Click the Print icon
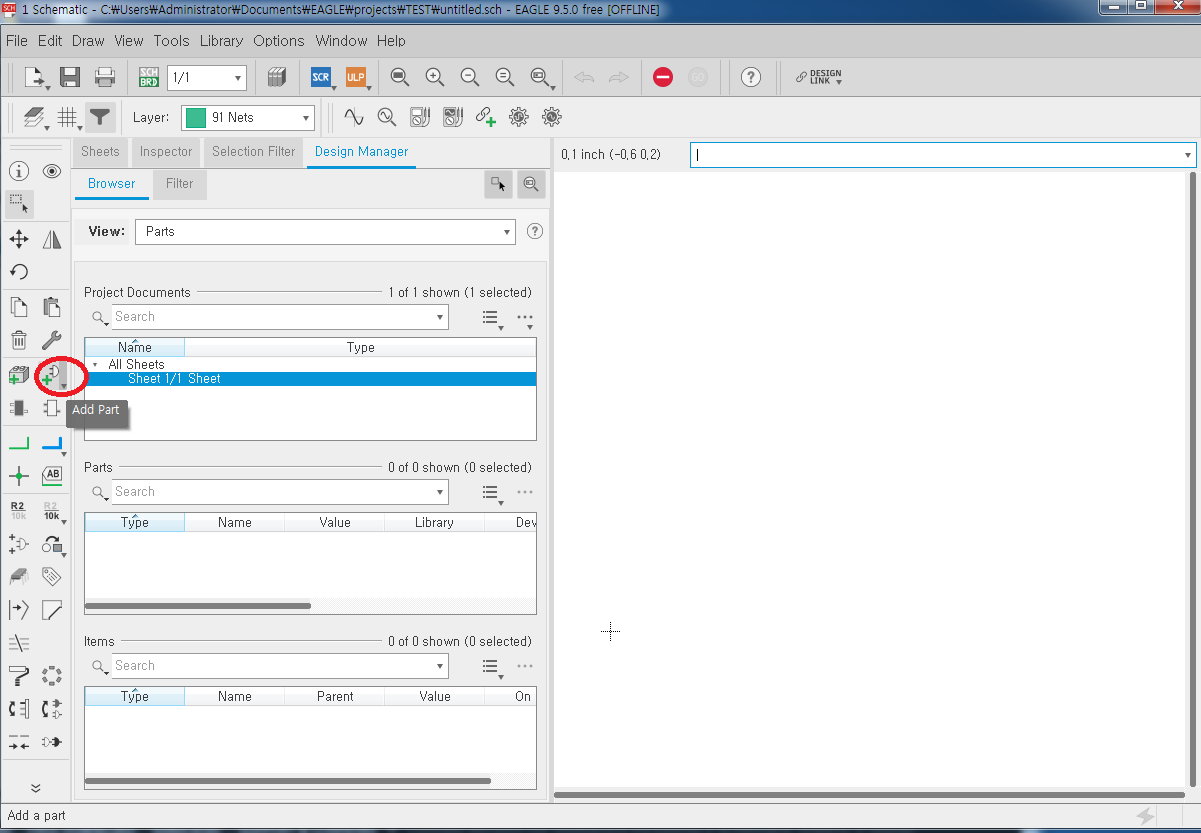1201x833 pixels. coord(105,77)
